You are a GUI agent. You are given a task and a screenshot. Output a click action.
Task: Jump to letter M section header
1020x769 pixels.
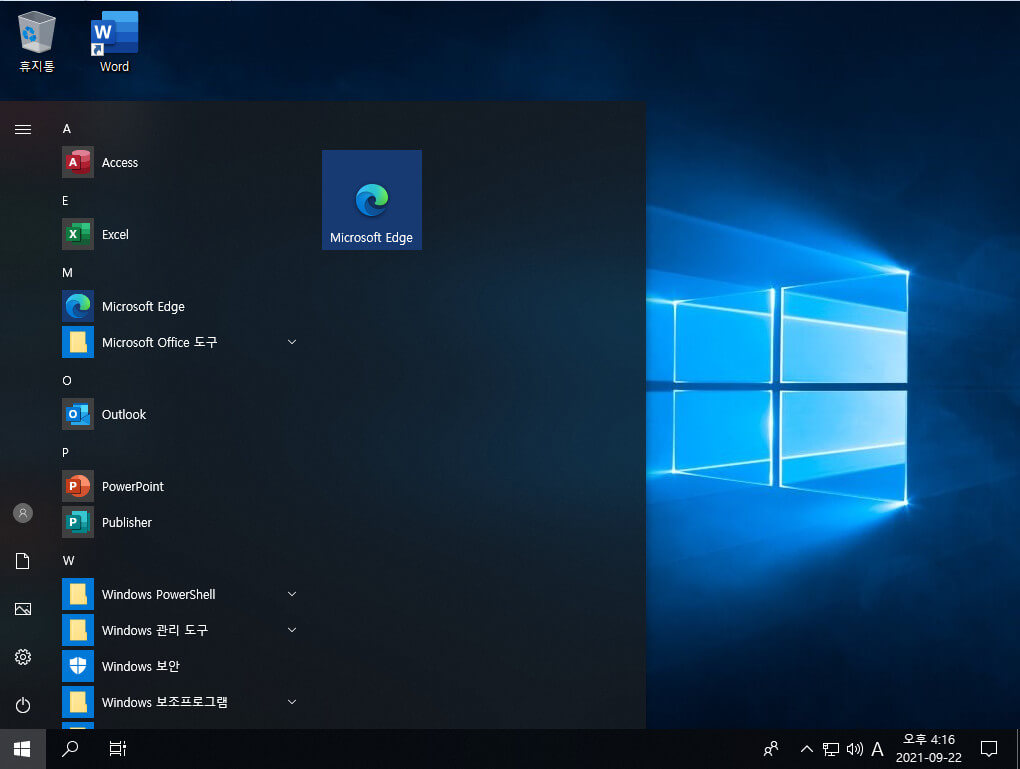67,273
